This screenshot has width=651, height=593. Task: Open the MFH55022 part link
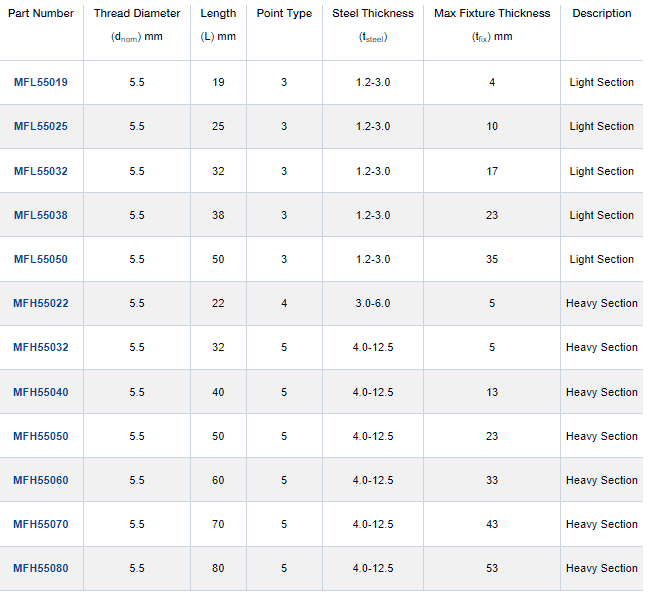click(41, 303)
